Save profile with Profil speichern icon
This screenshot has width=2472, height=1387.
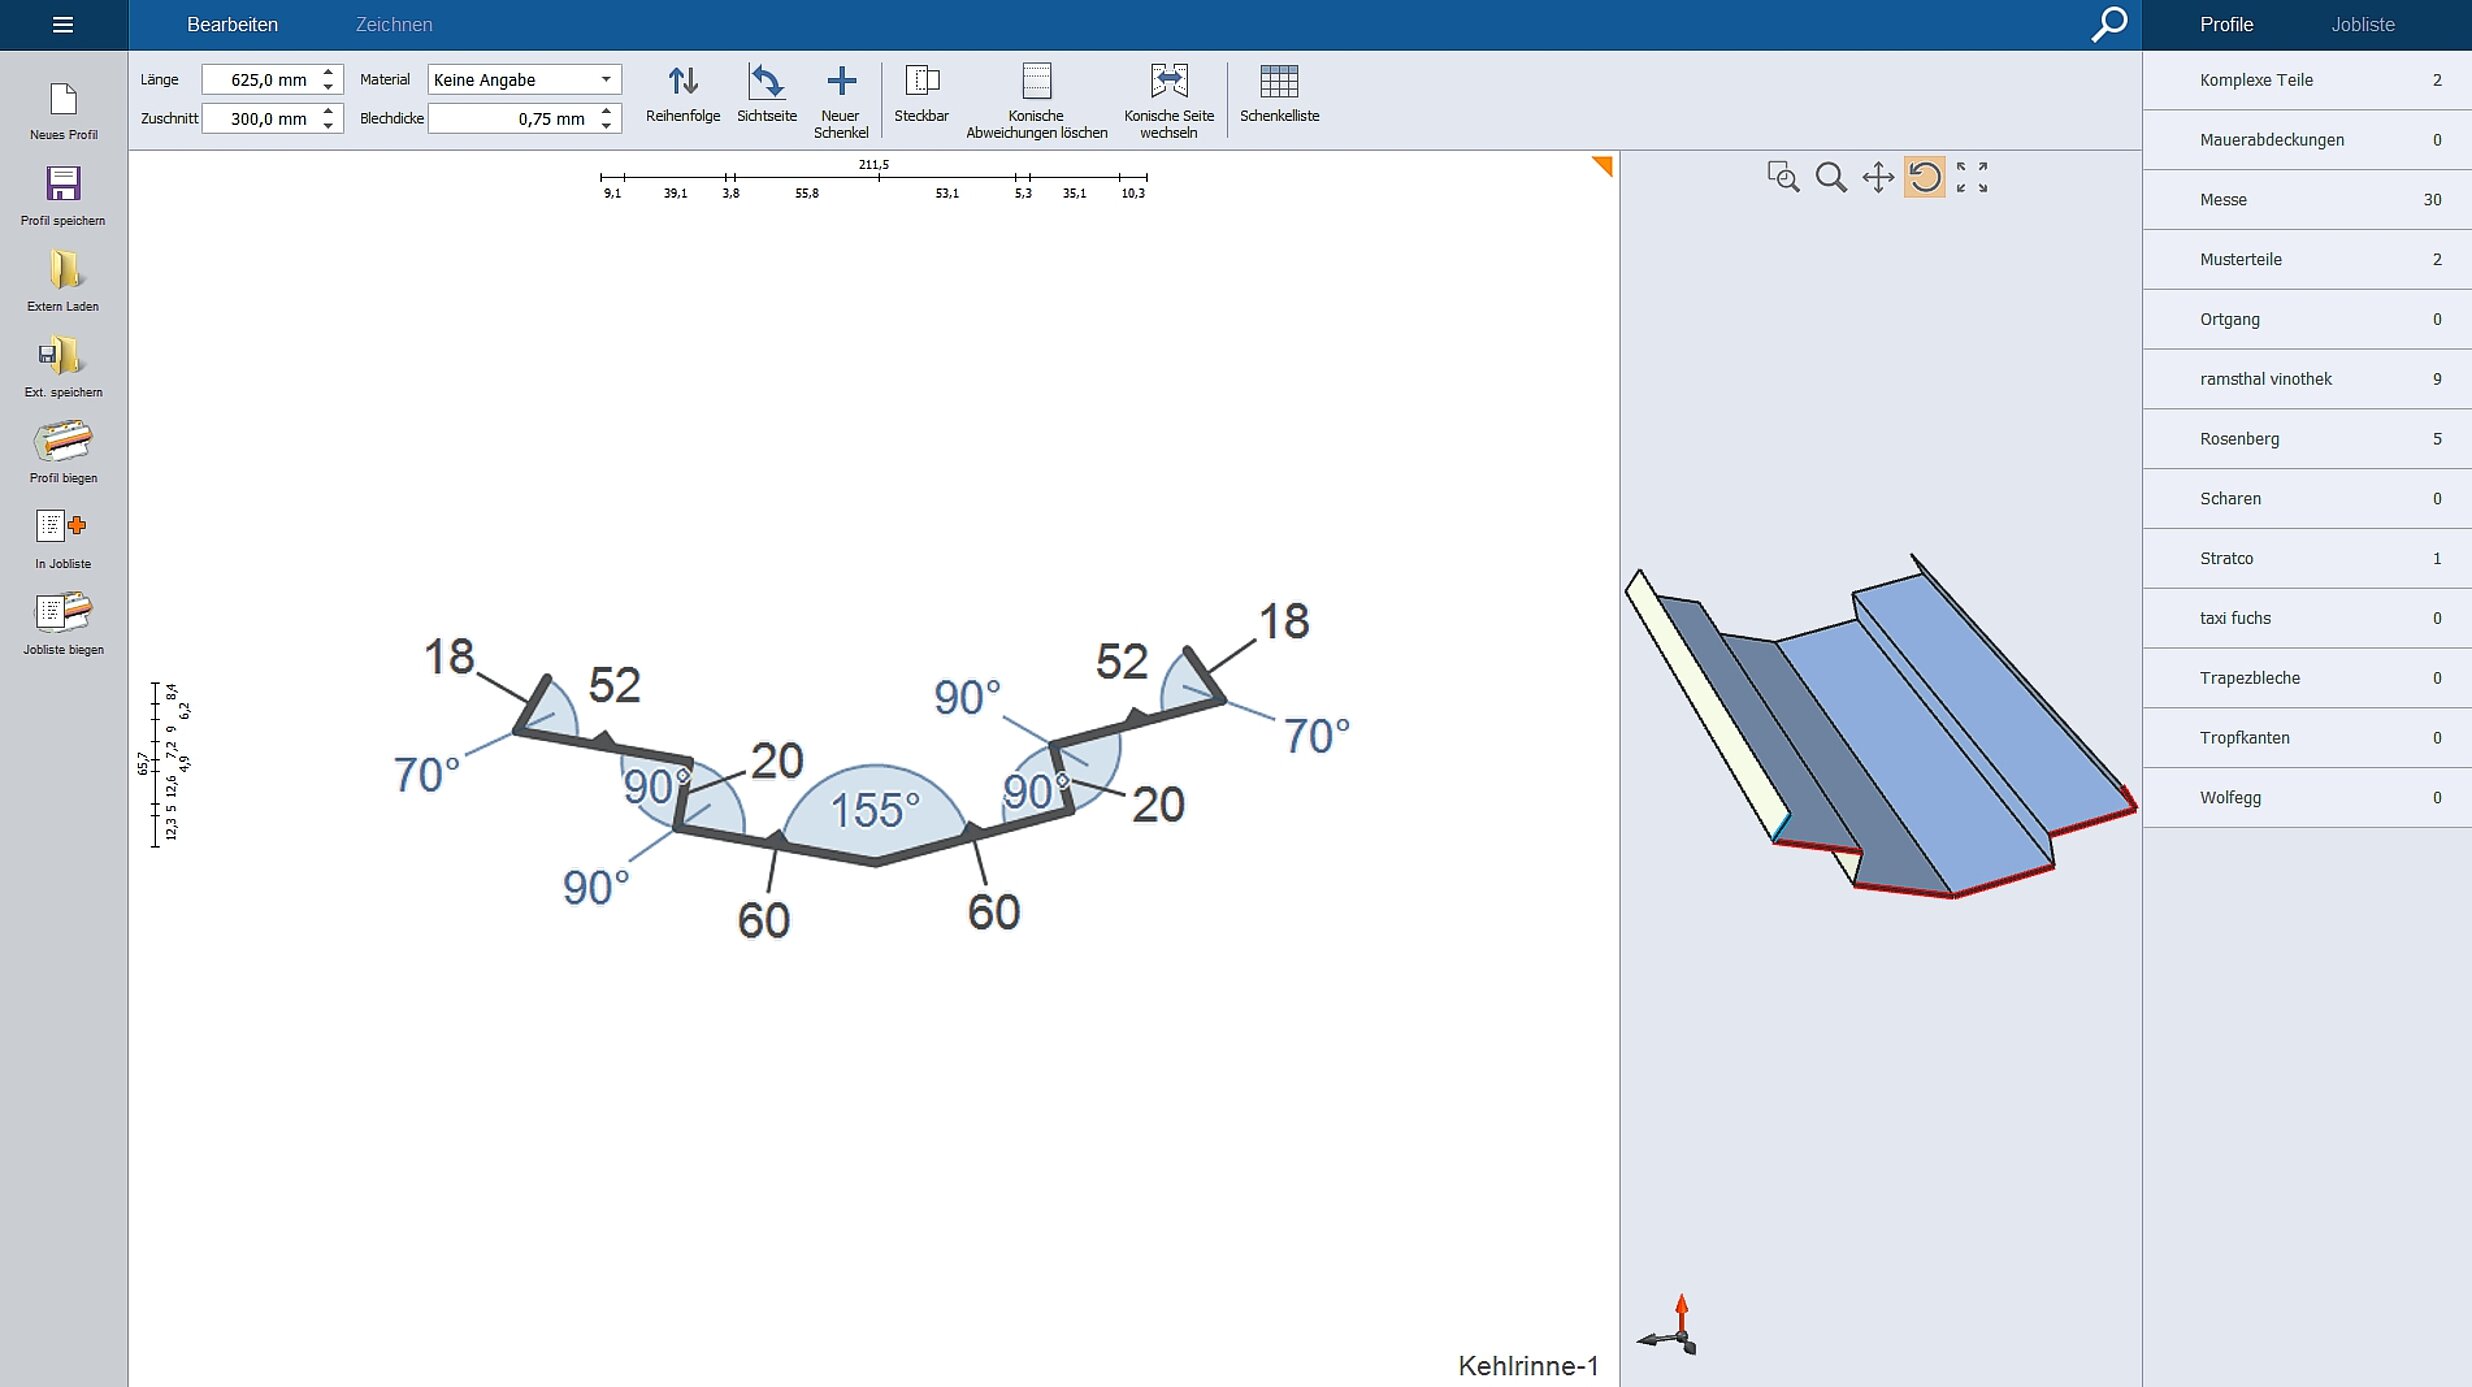click(63, 185)
